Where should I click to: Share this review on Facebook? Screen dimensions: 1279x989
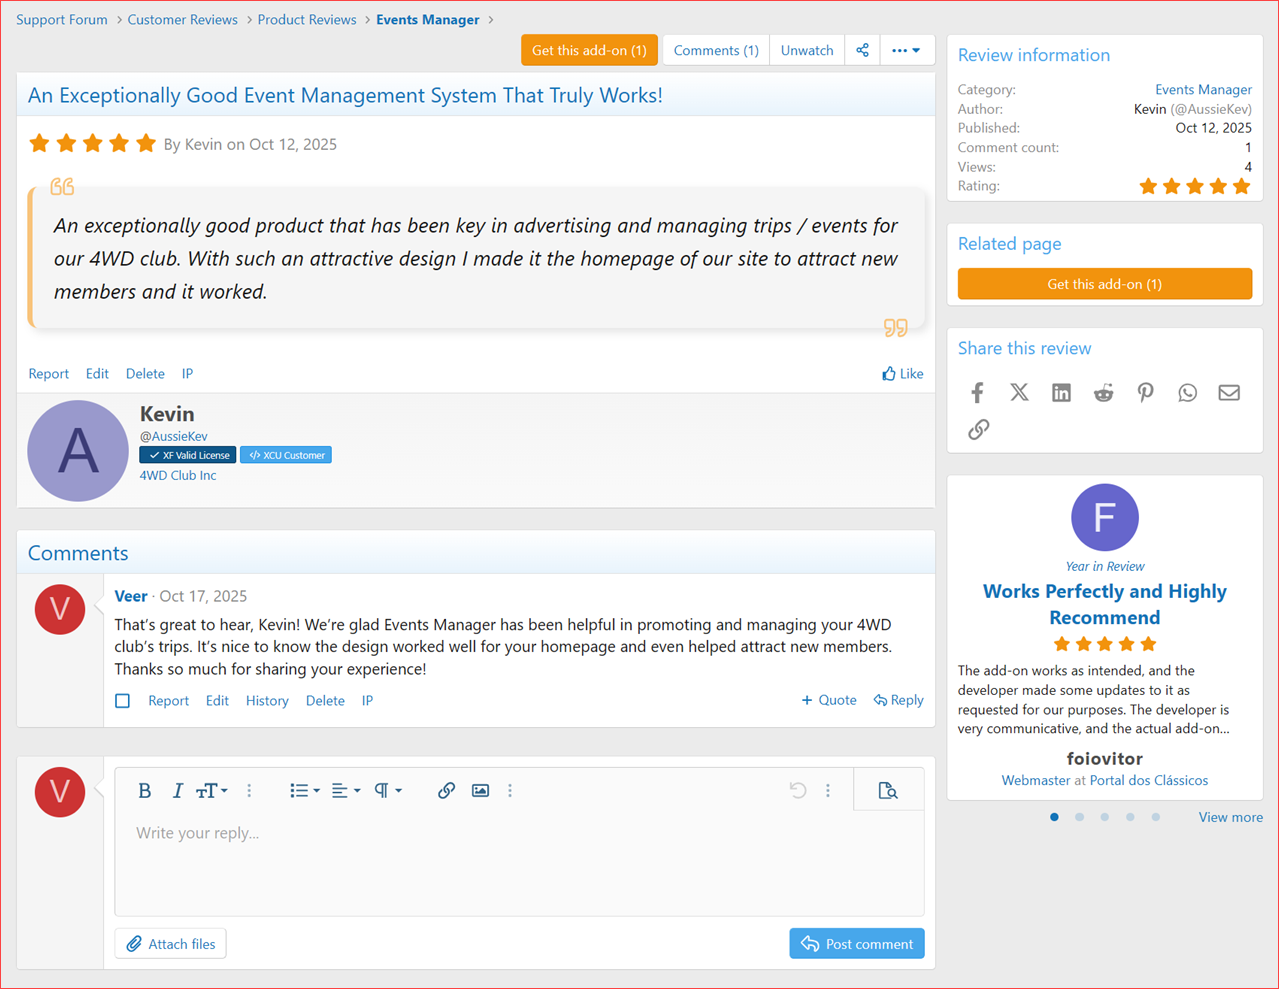tap(977, 392)
